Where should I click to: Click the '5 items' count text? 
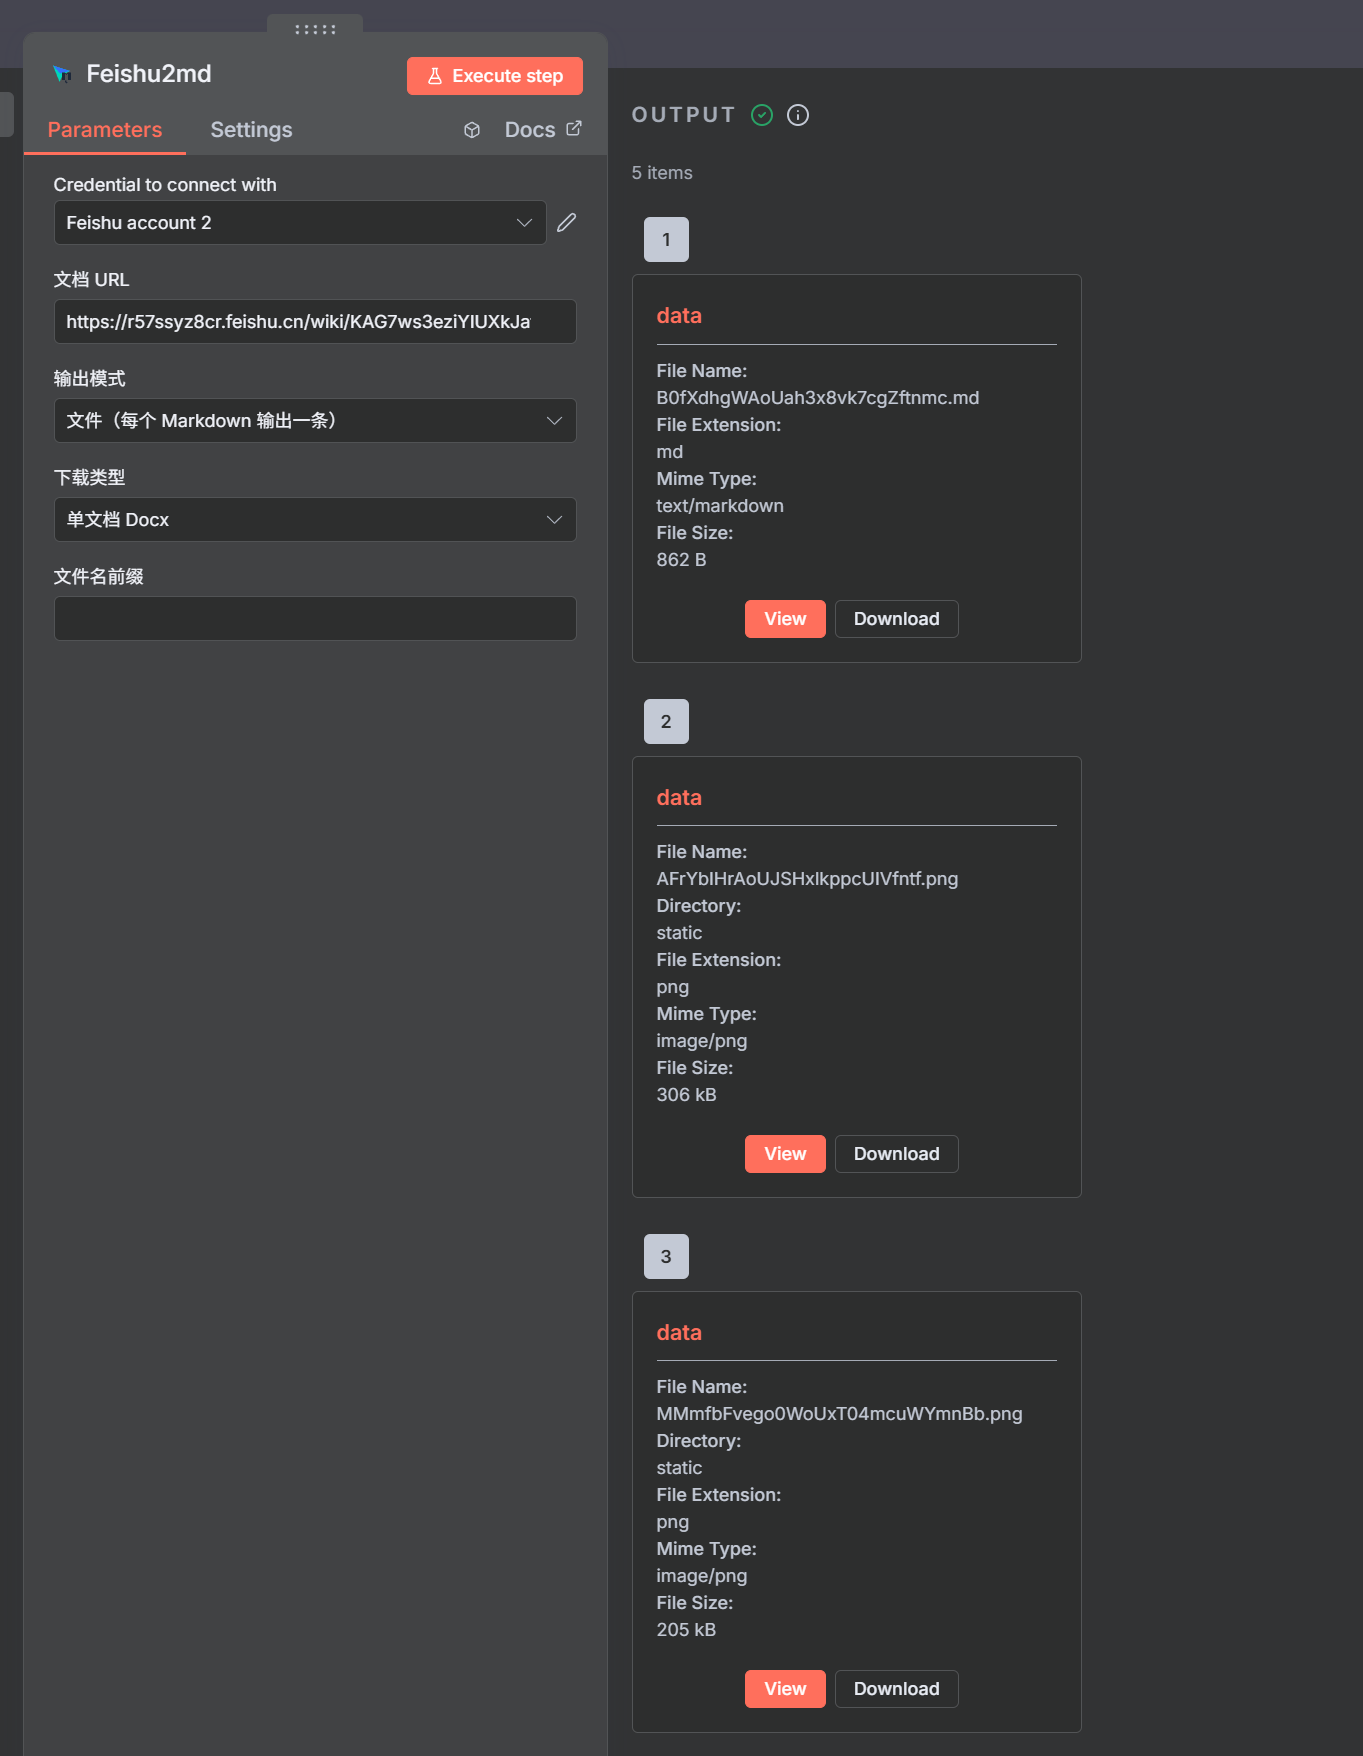pyautogui.click(x=662, y=173)
